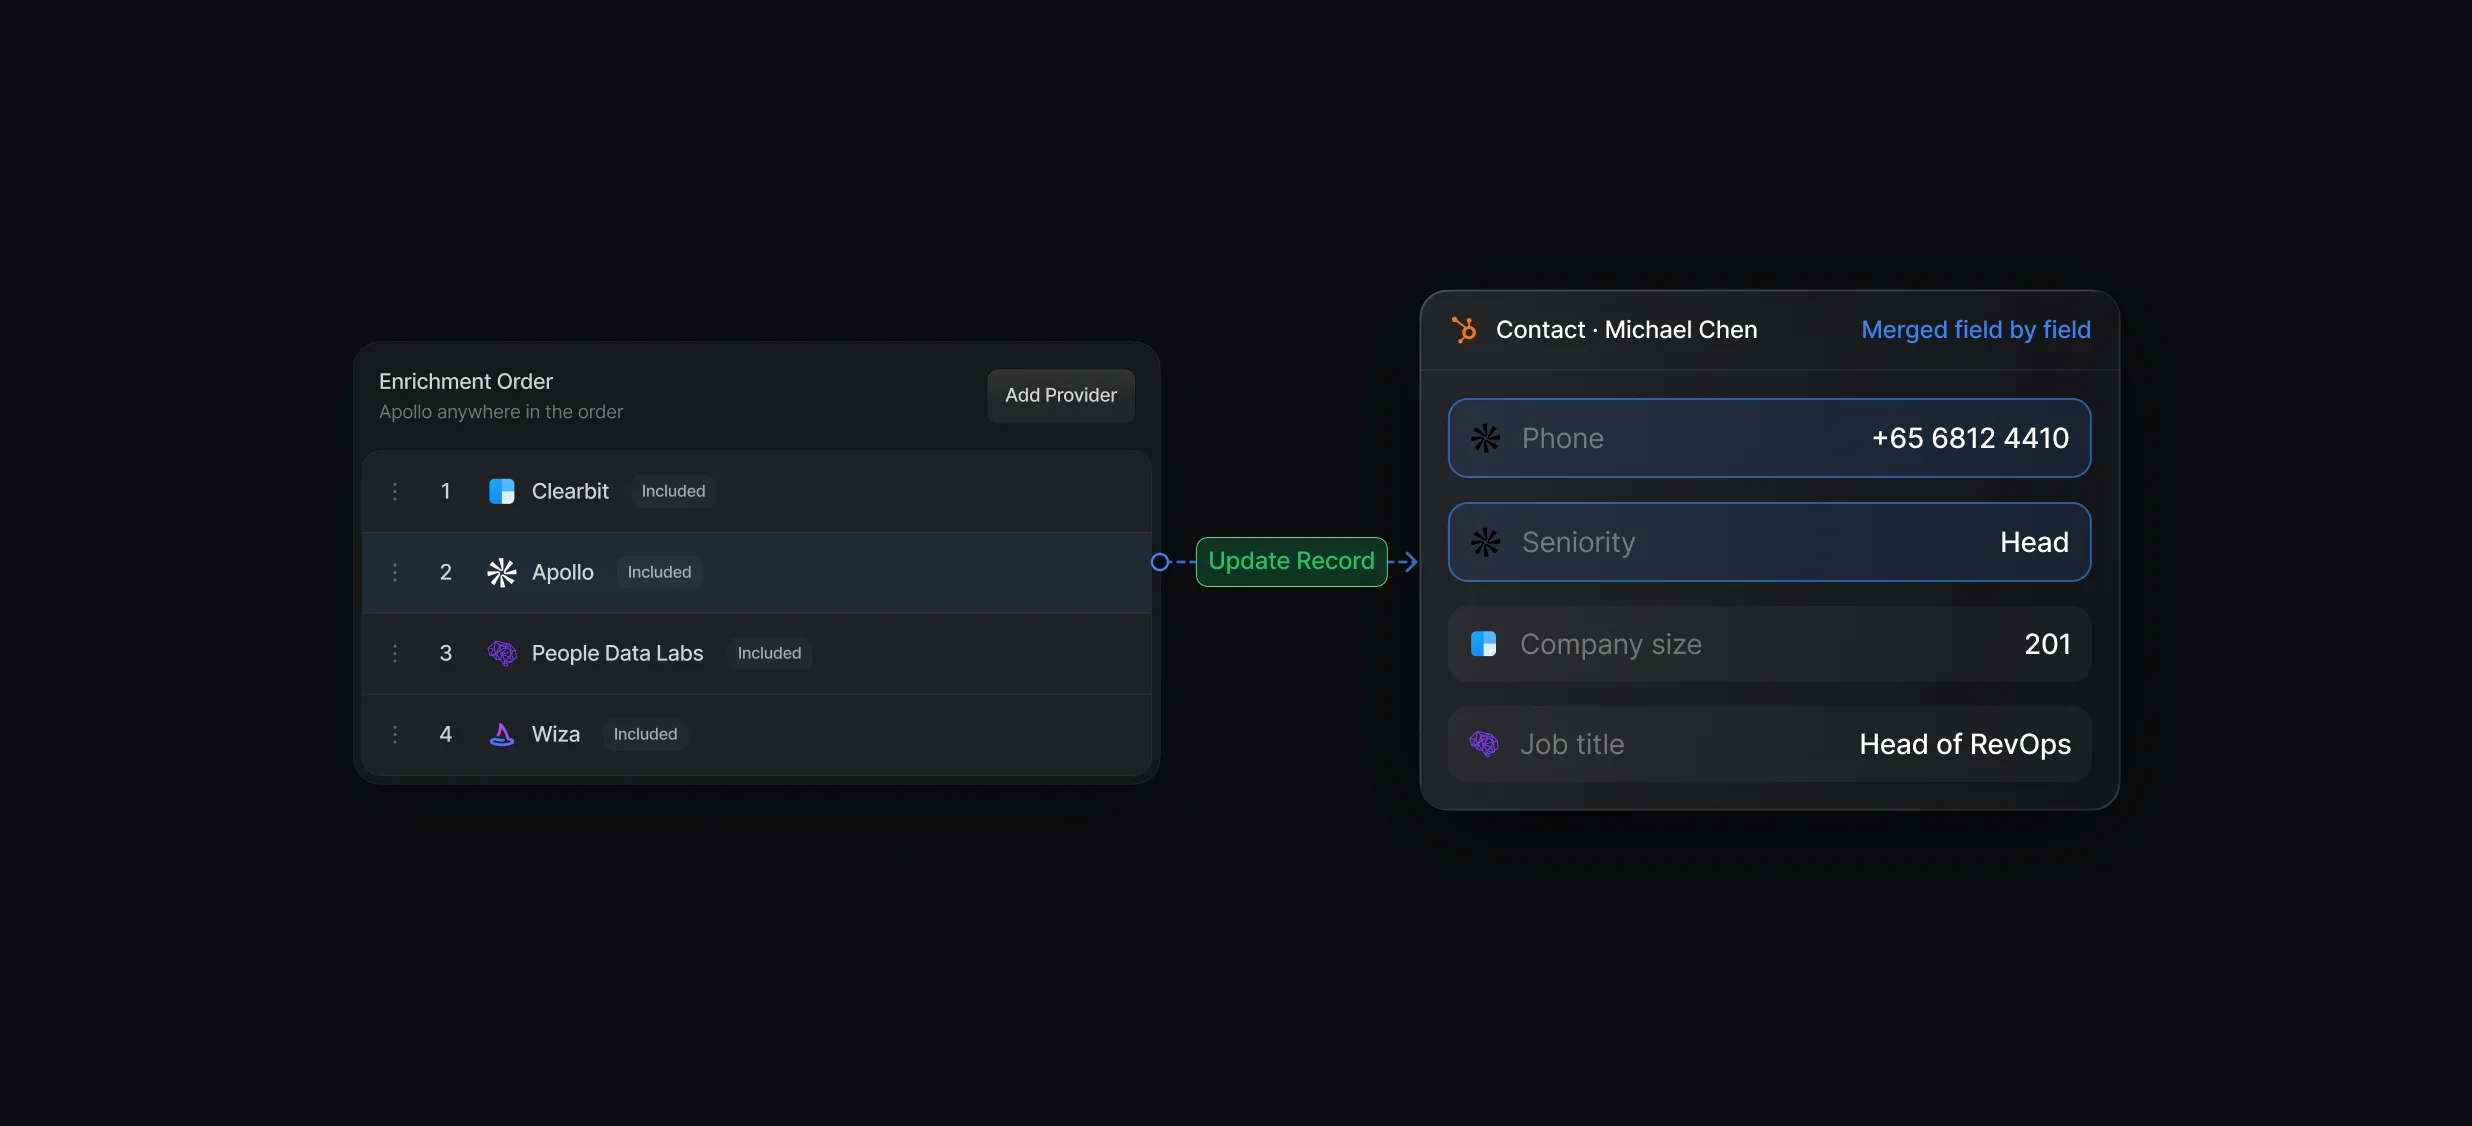Select the Apollo provider name
2472x1126 pixels.
(562, 572)
